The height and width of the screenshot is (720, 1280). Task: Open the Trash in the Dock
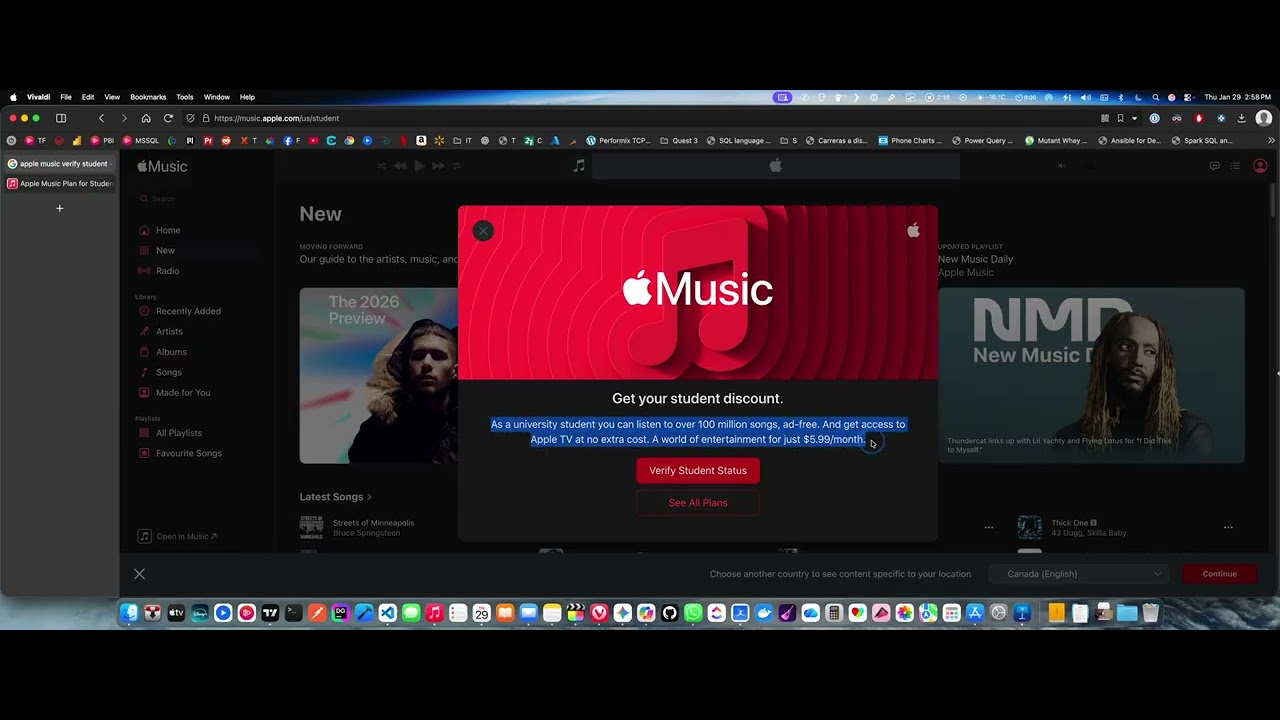(1151, 613)
